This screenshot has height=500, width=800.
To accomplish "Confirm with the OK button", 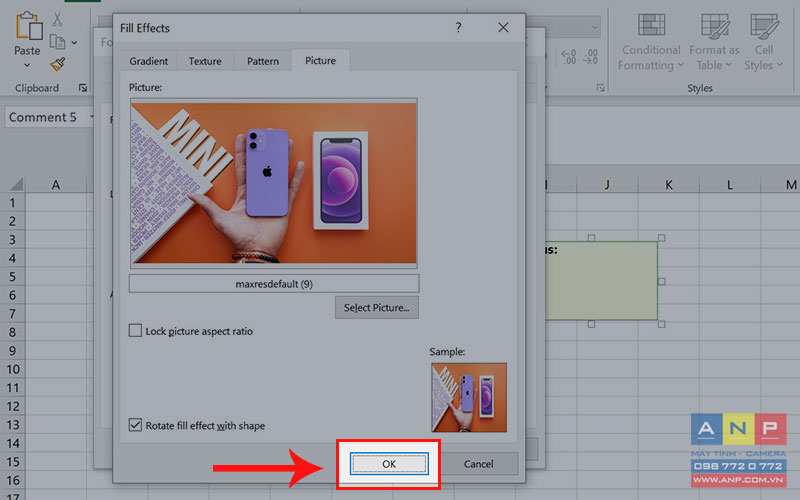I will 389,464.
